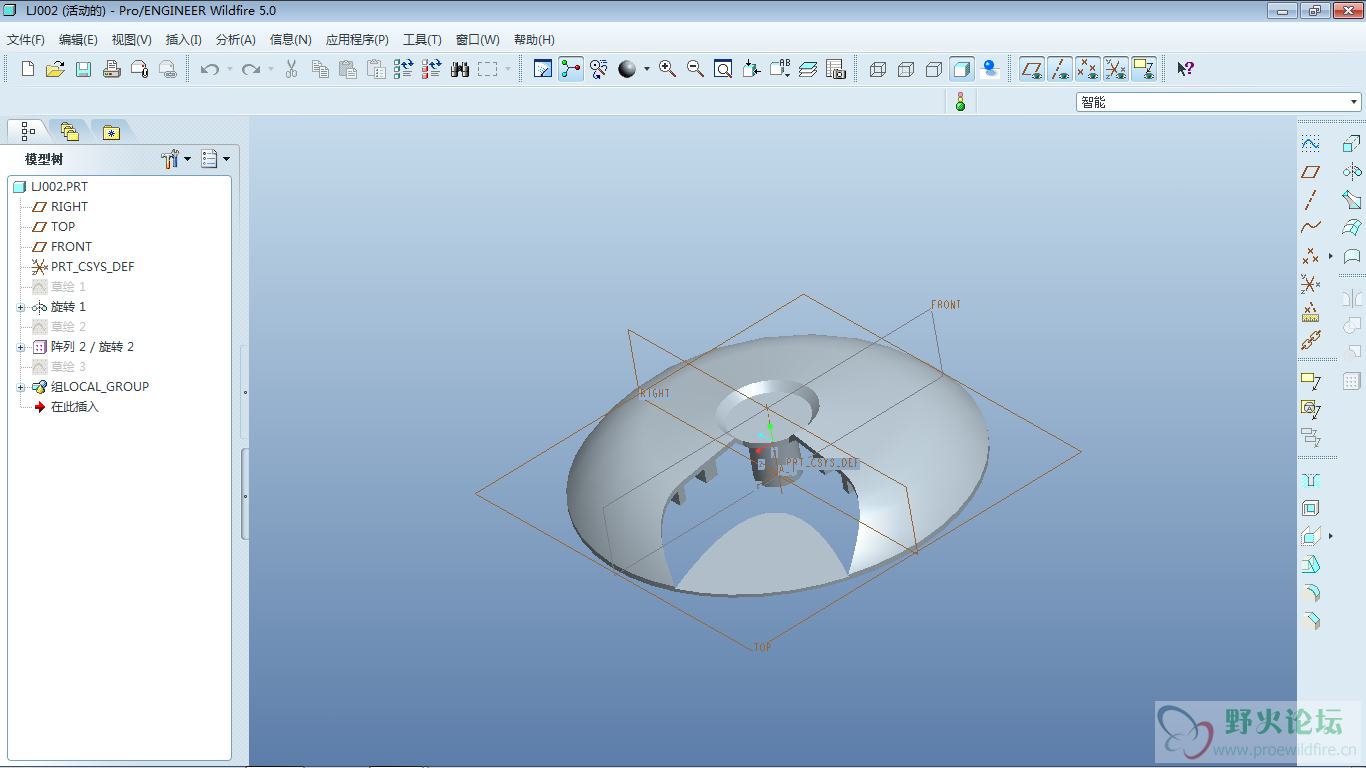
Task: Expand datum point tool flyout arrow
Action: point(1331,256)
